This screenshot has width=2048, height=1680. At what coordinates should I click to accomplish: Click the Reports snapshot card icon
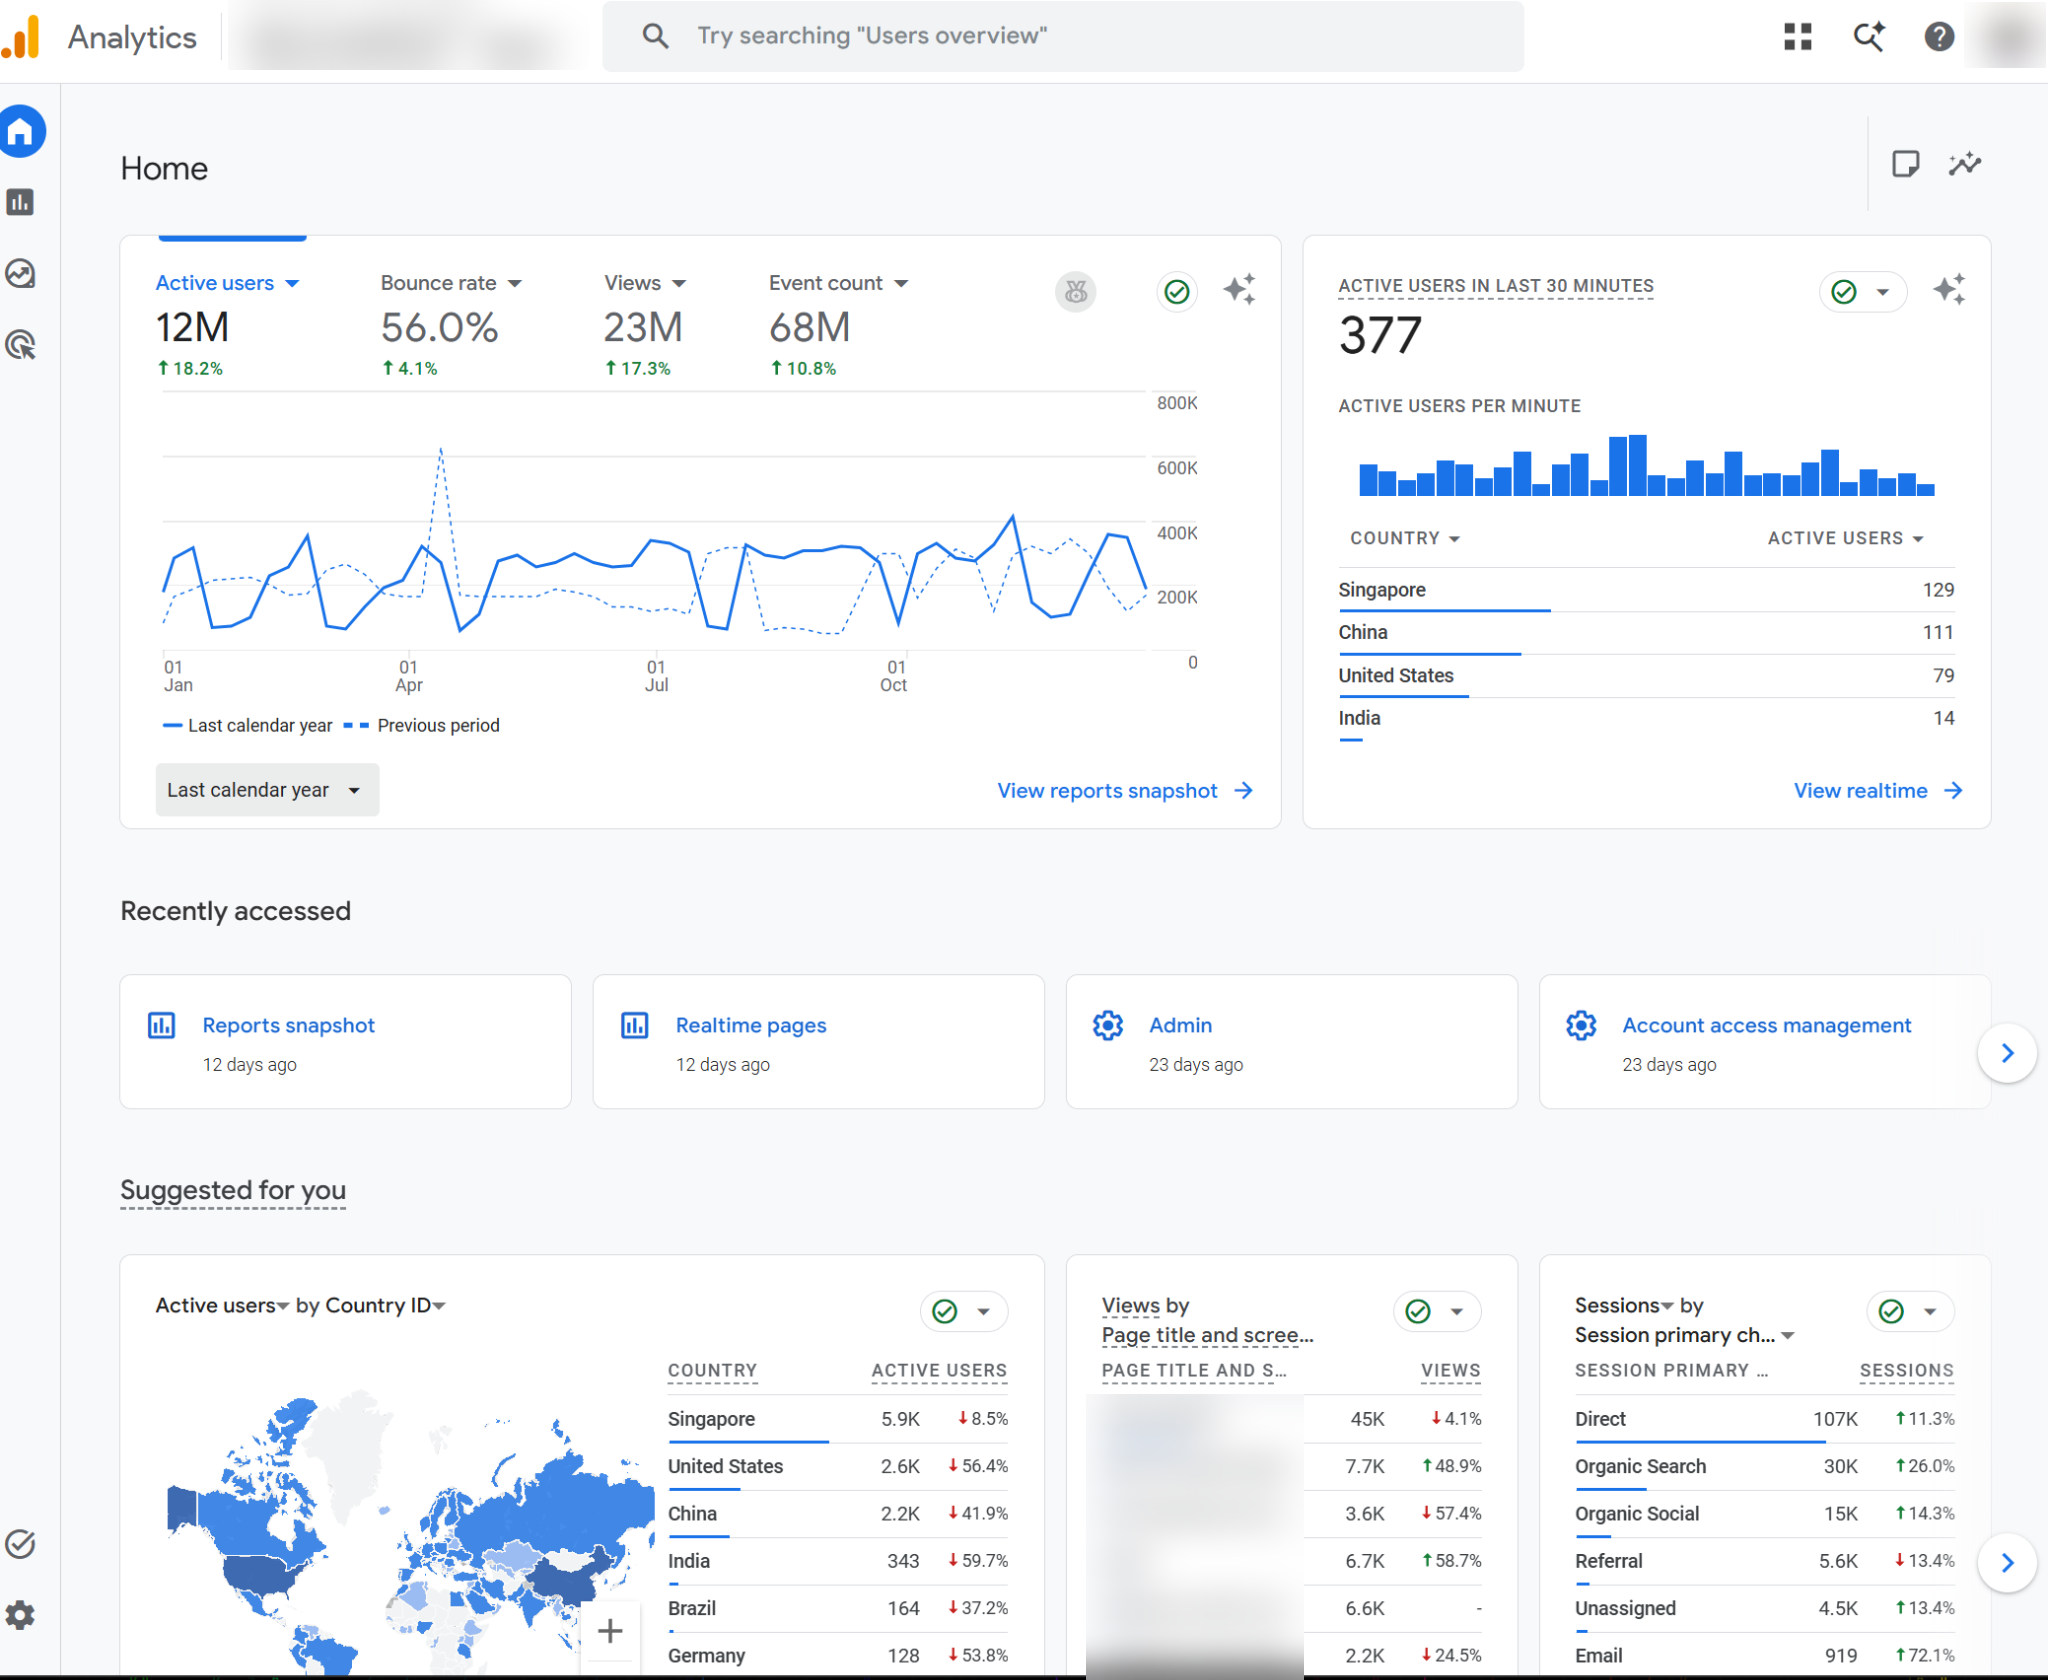click(162, 1025)
